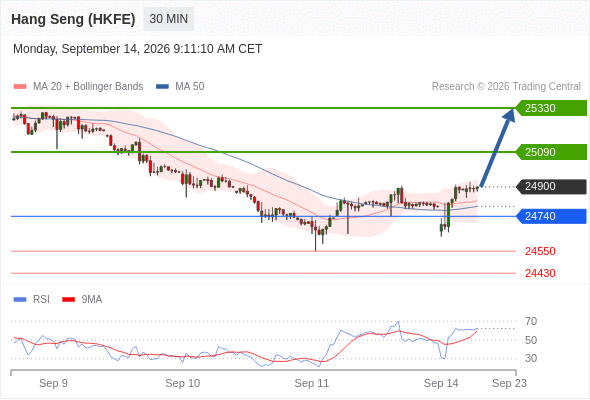Toggle the 9MA red legend entry
This screenshot has width=590, height=400.
82,300
